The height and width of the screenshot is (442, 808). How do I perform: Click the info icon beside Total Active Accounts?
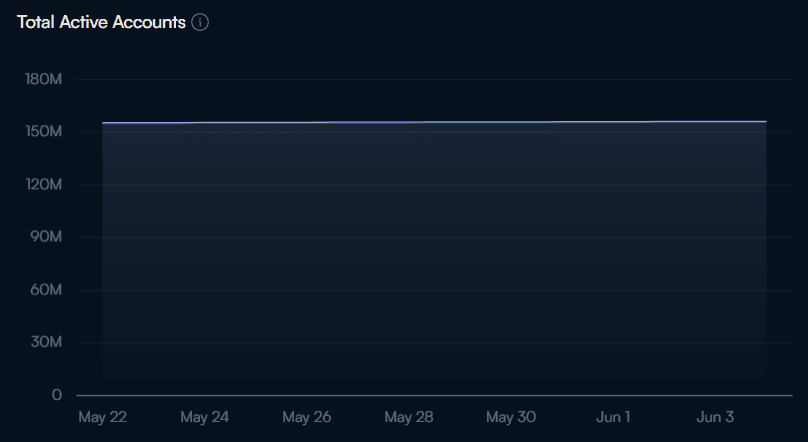pos(200,23)
